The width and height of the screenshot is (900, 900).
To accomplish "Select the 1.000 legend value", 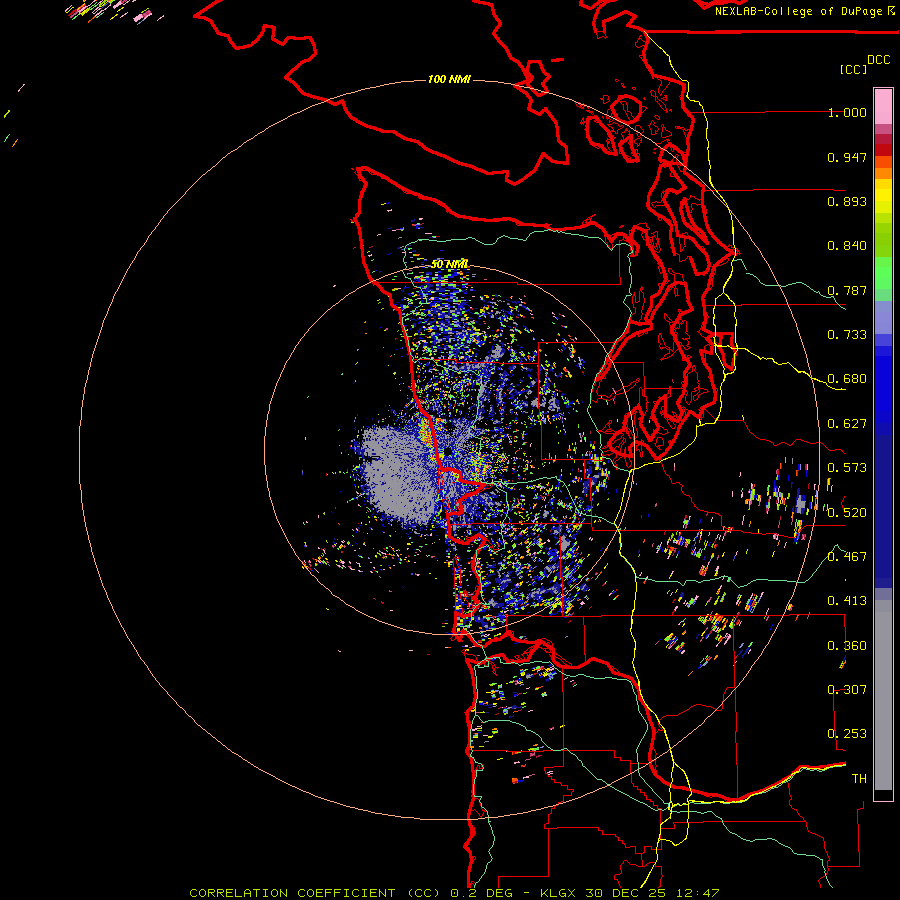I will 847,112.
